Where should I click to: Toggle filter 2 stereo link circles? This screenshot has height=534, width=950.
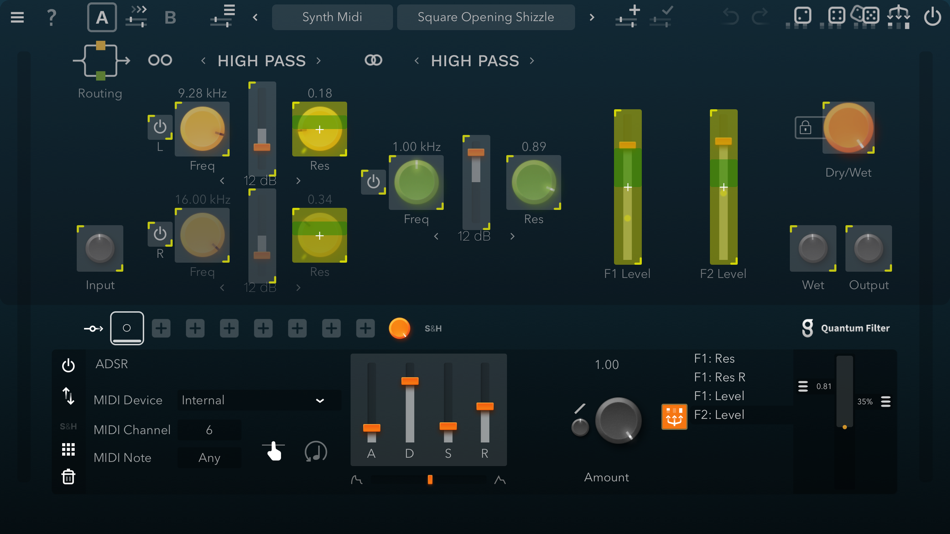pos(373,60)
